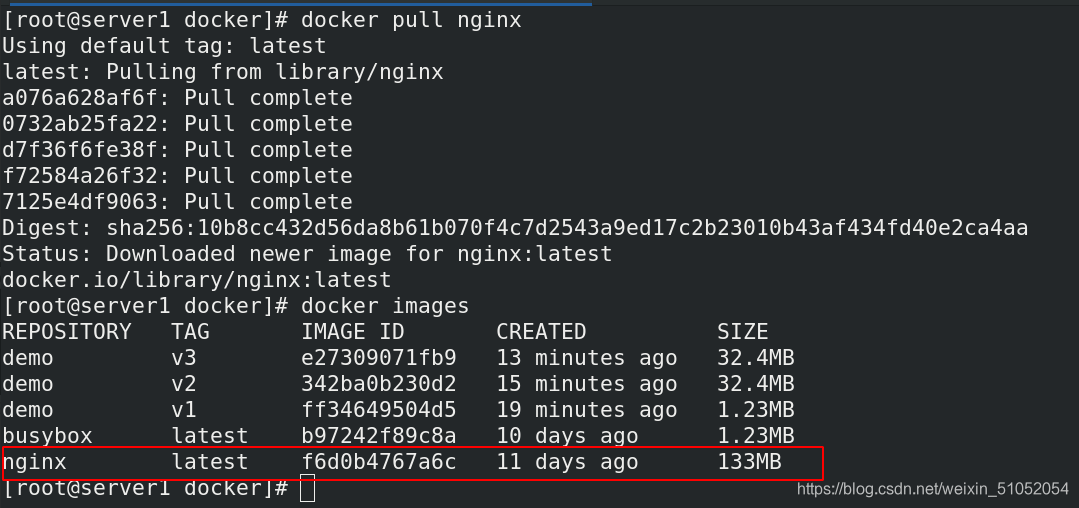
Task: Click the TAG column header
Action: coord(190,332)
